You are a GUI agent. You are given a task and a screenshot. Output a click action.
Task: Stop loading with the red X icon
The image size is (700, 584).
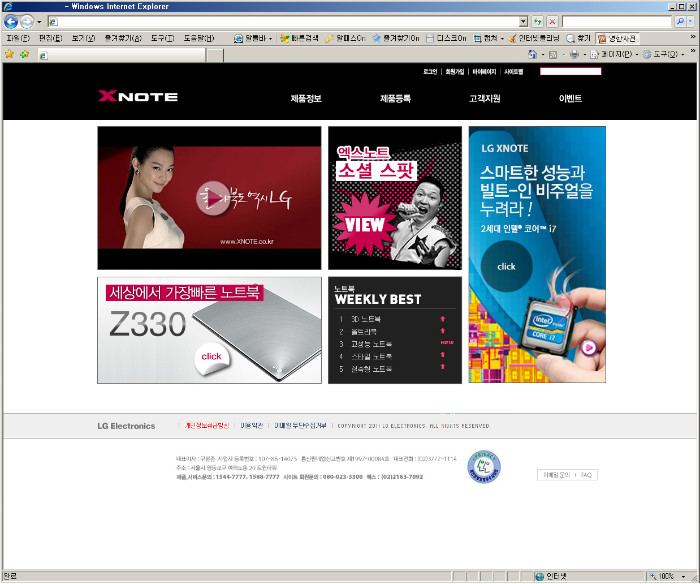(553, 21)
